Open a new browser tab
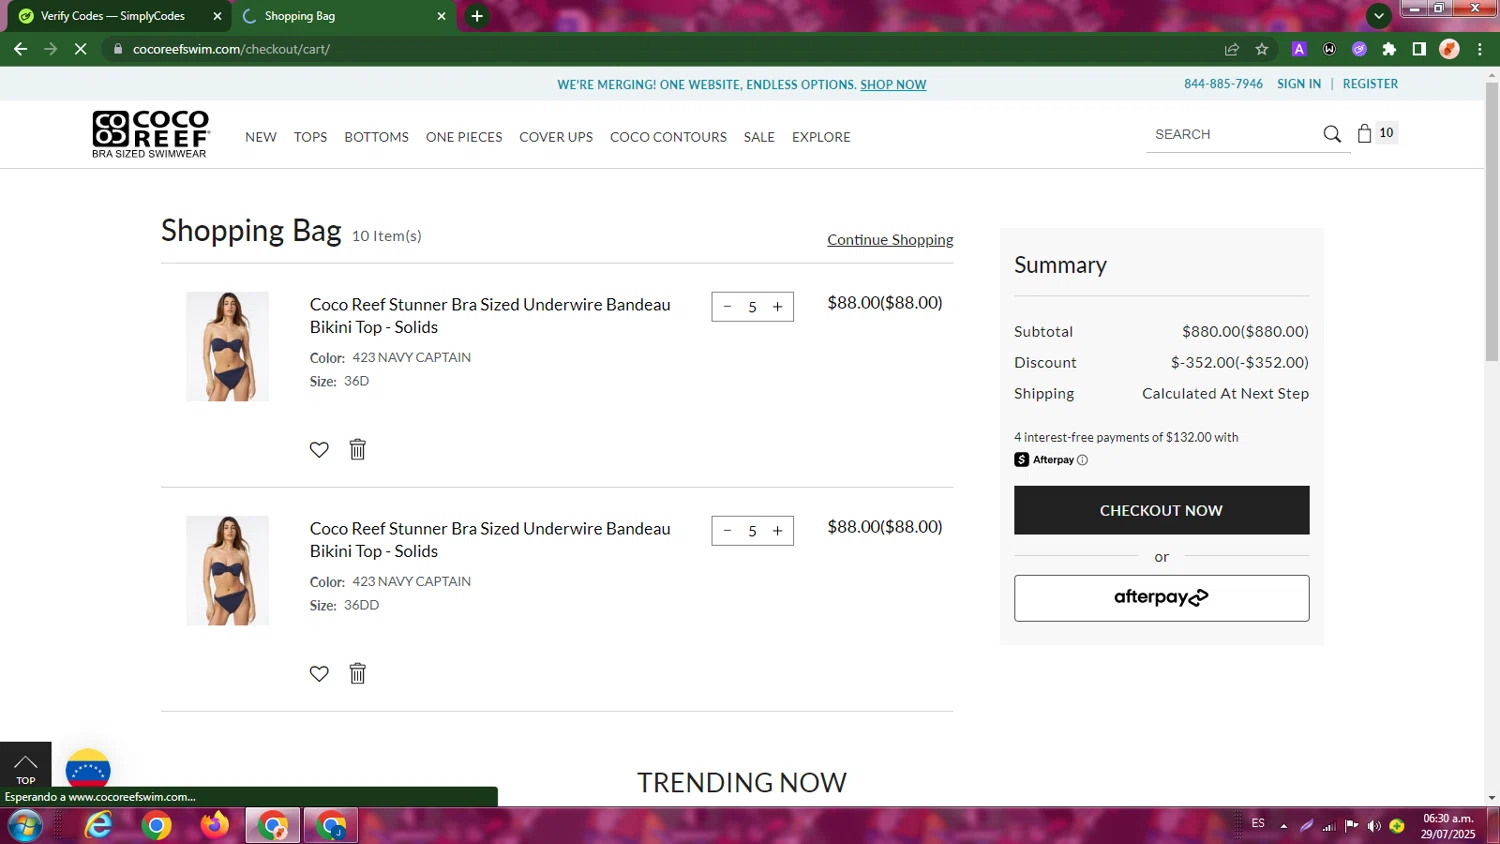 (x=477, y=16)
